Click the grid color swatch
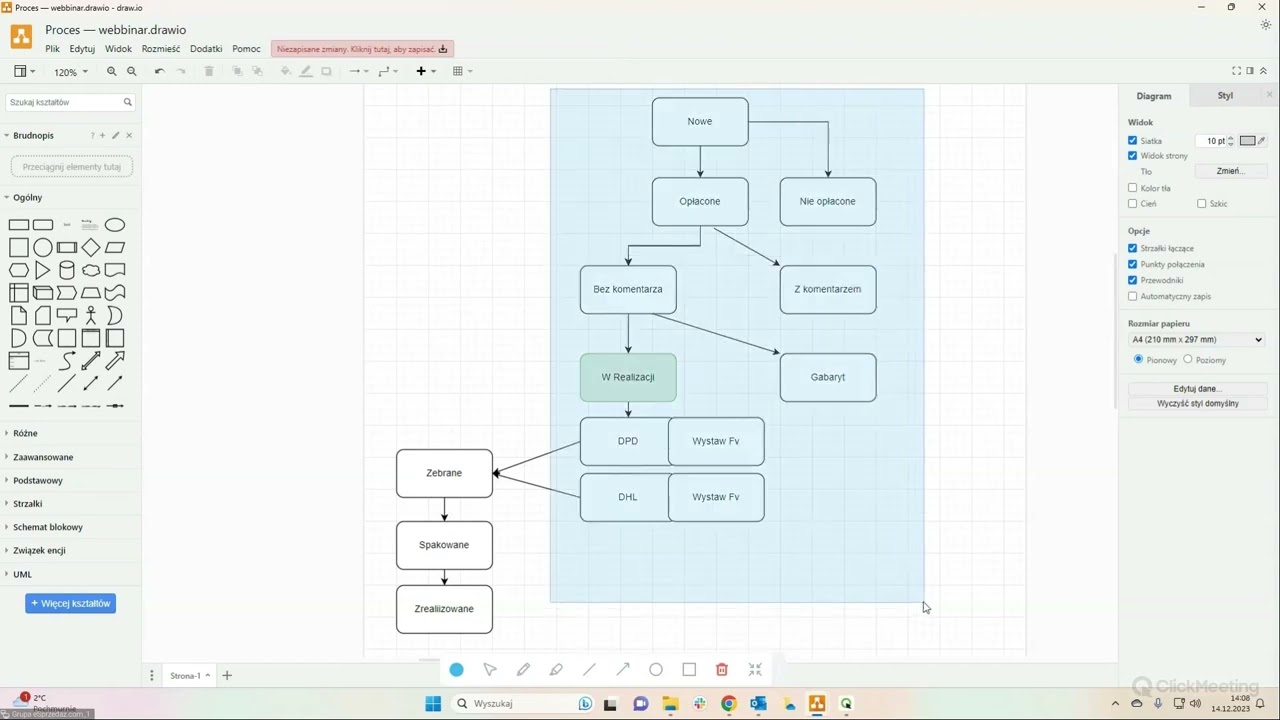The height and width of the screenshot is (720, 1280). pos(1247,141)
